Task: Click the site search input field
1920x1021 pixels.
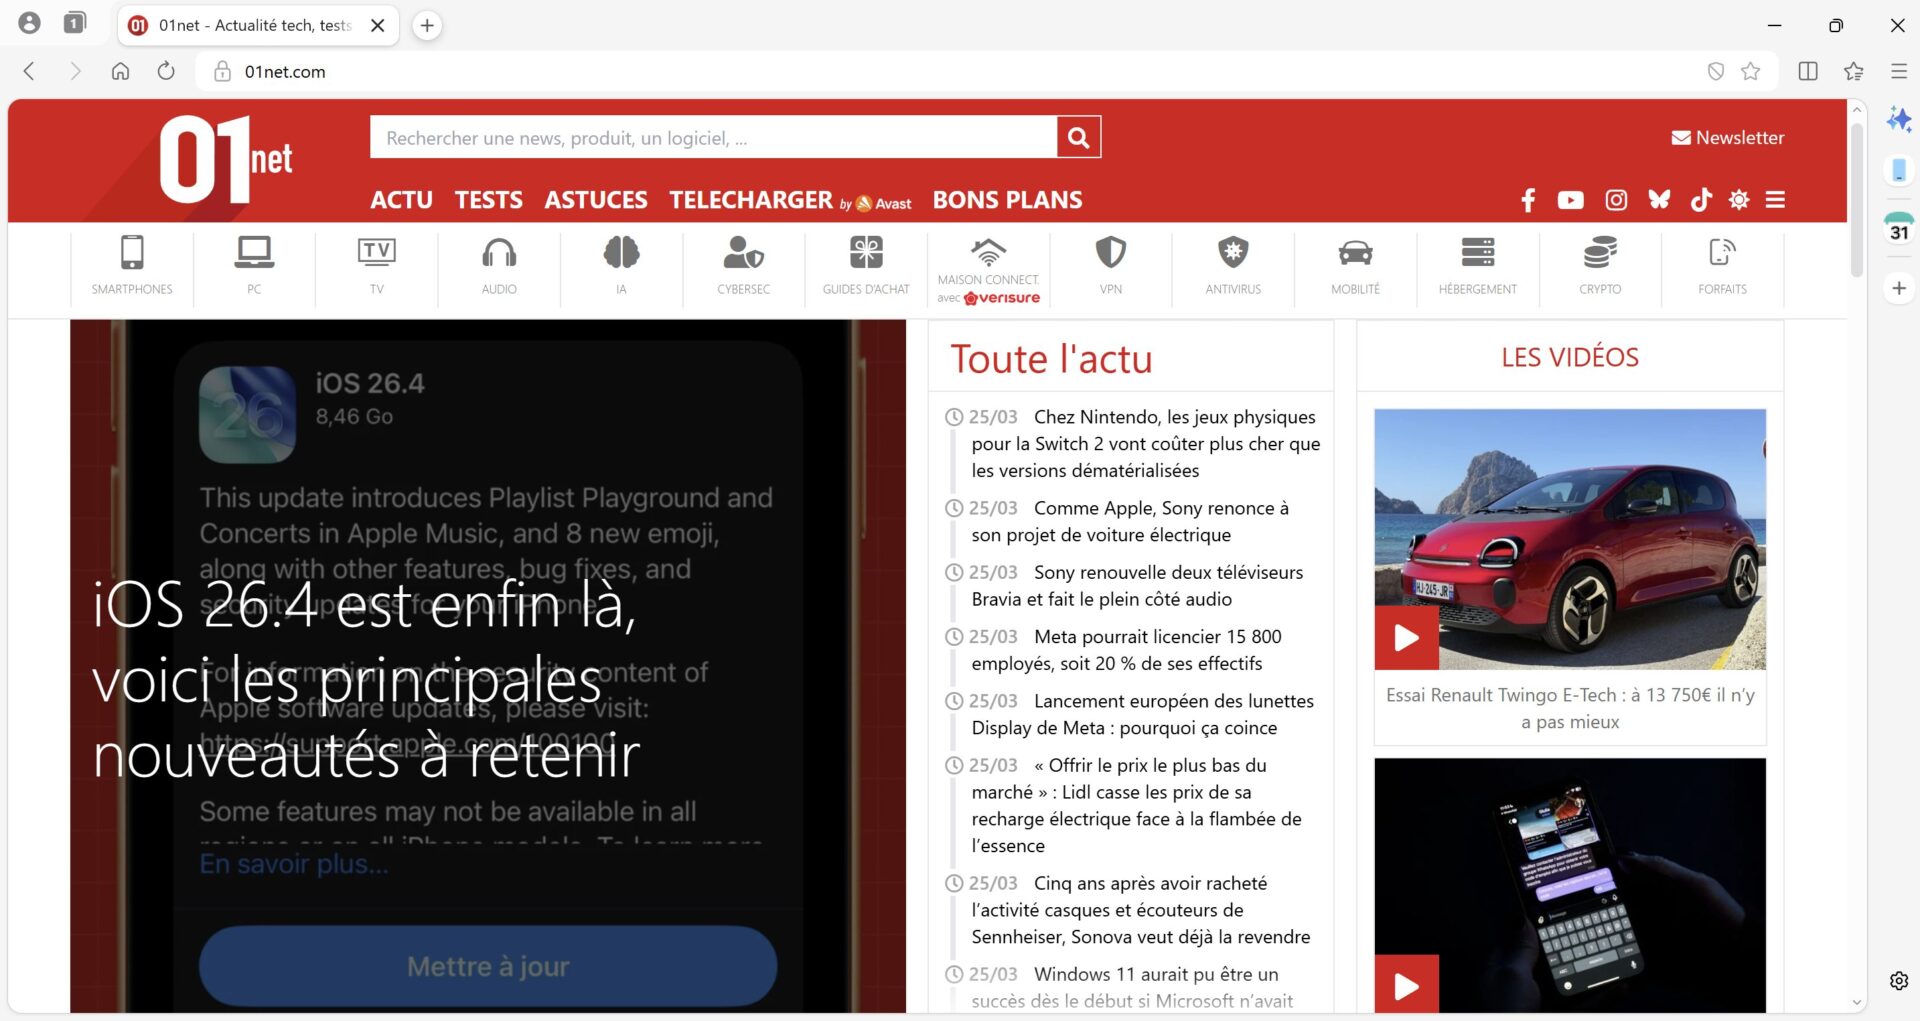Action: point(713,137)
